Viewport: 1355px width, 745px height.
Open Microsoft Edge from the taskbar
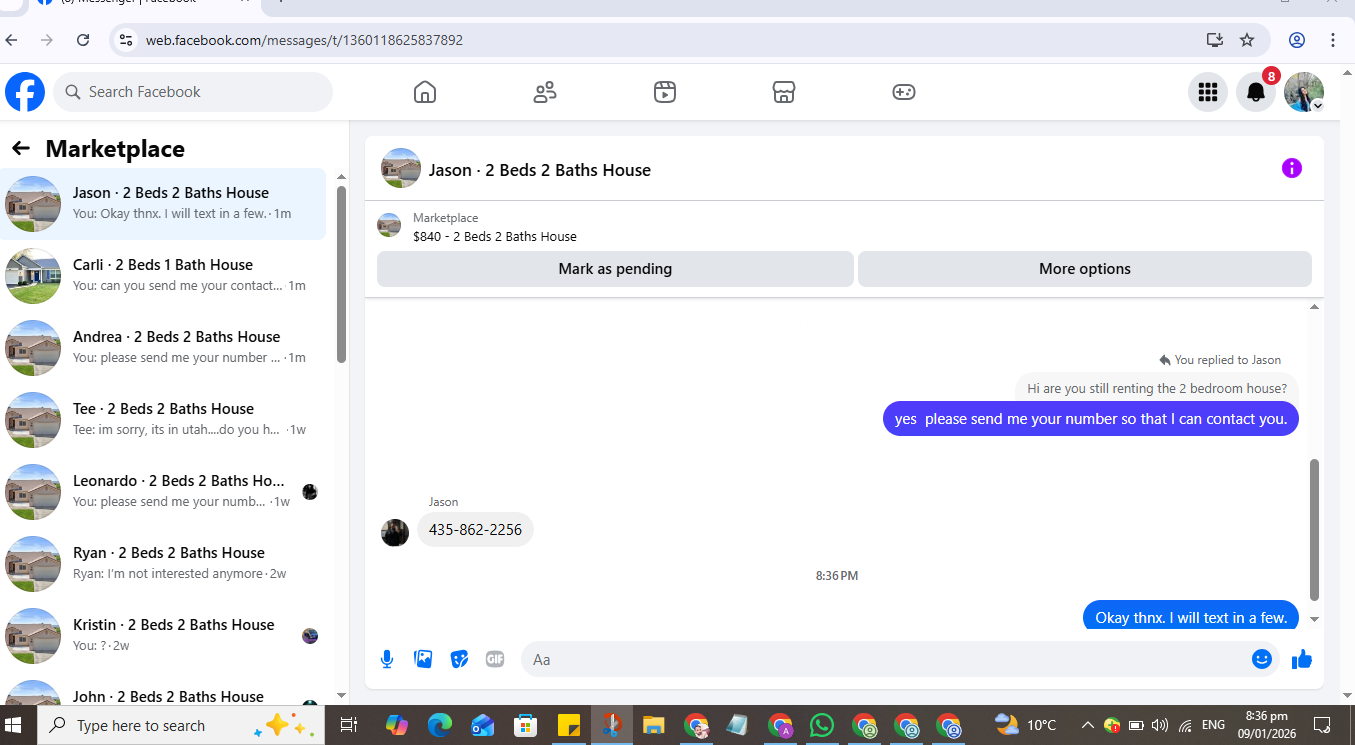coord(440,725)
